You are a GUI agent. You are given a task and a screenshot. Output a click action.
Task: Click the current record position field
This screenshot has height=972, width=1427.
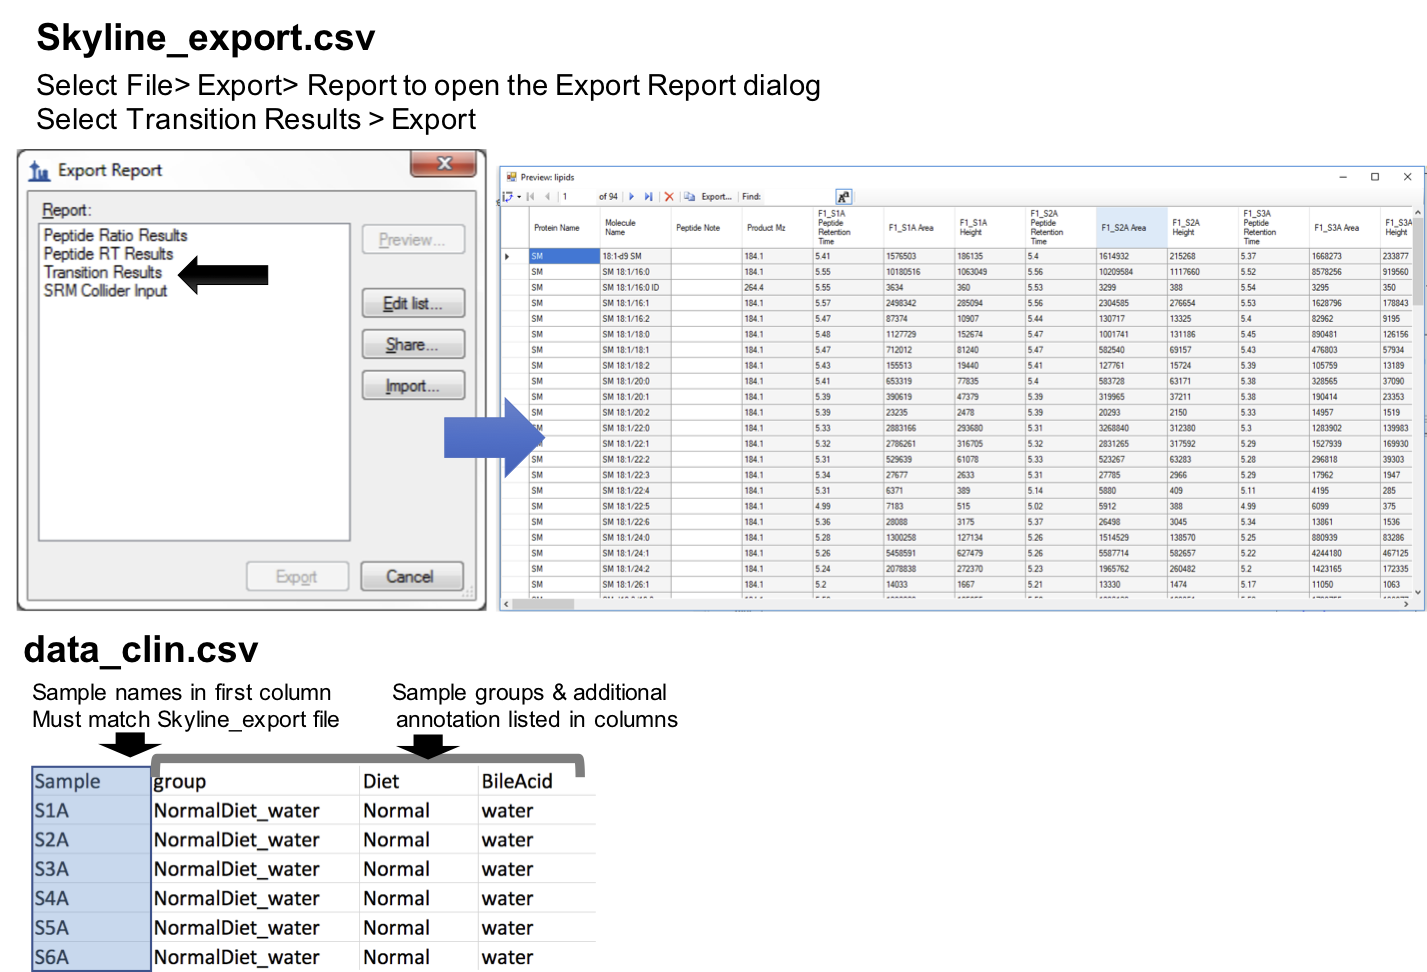578,197
